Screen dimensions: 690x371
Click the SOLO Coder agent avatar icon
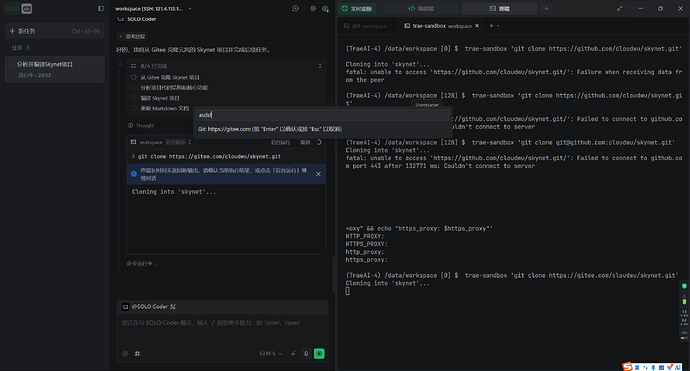(x=121, y=19)
